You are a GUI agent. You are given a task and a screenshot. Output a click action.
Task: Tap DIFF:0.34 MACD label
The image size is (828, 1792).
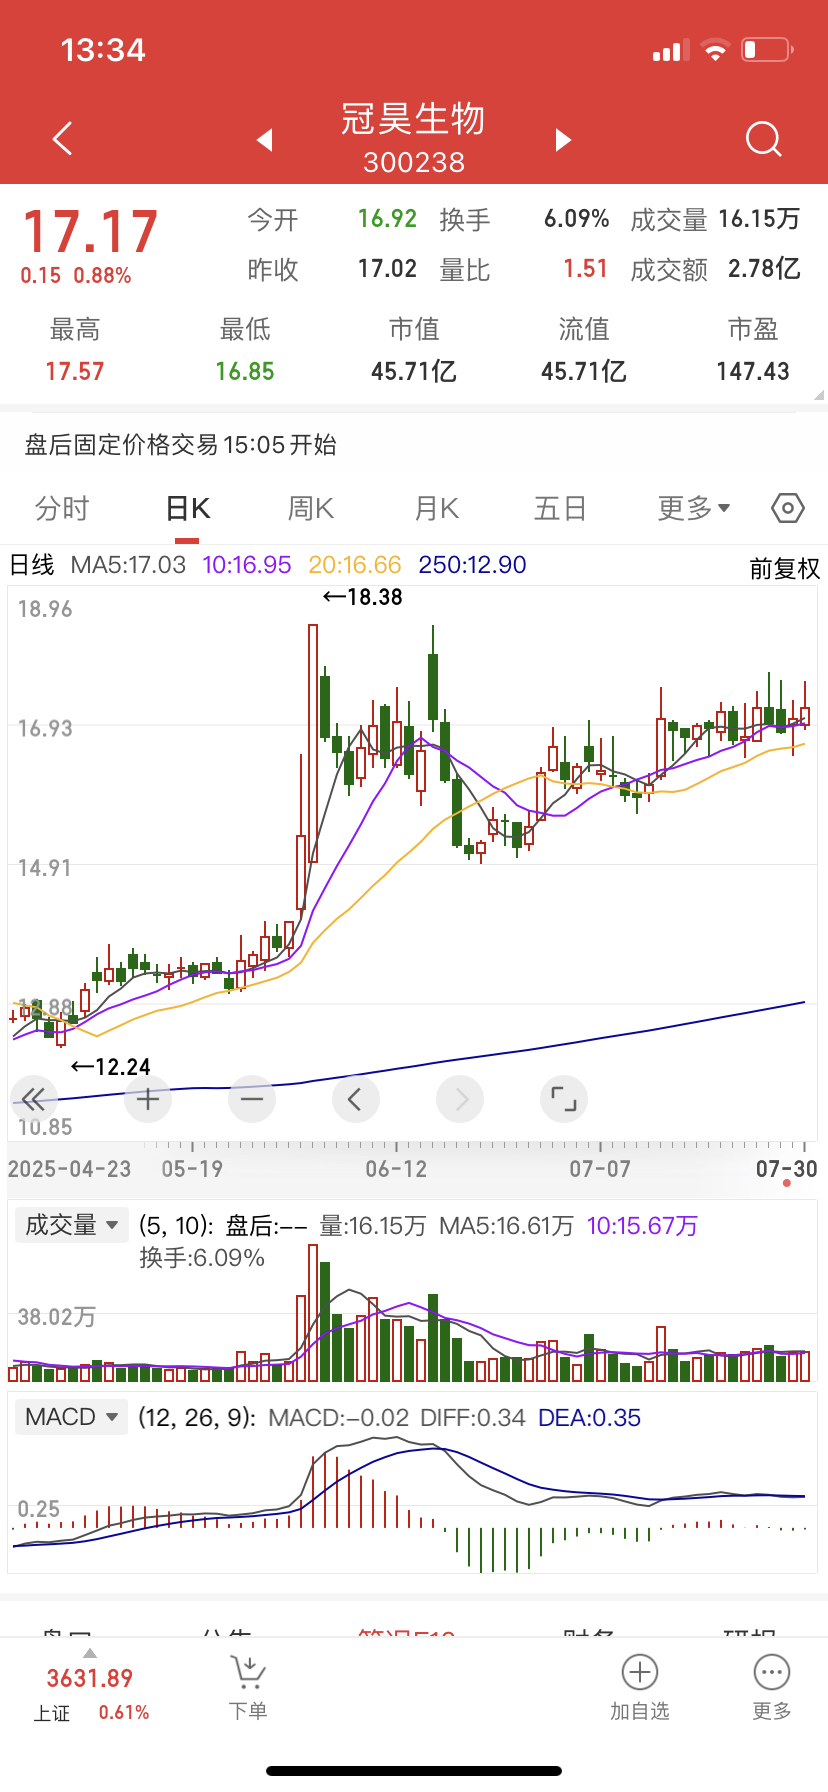[x=472, y=1418]
